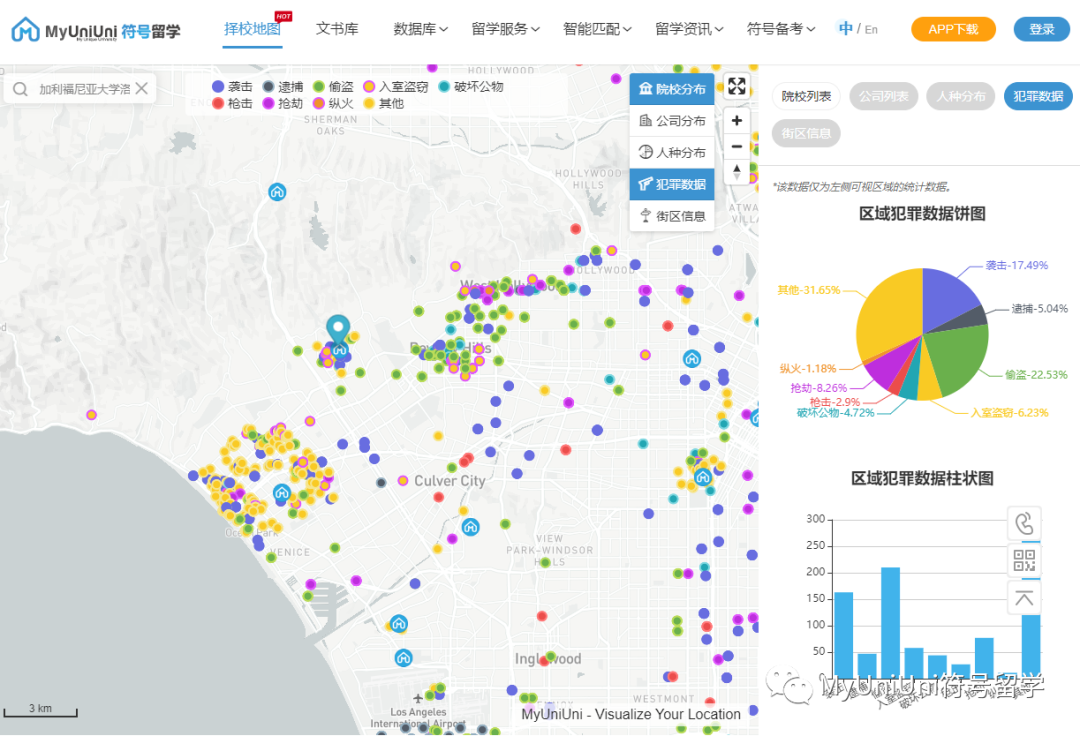Switch language to En

[x=871, y=30]
